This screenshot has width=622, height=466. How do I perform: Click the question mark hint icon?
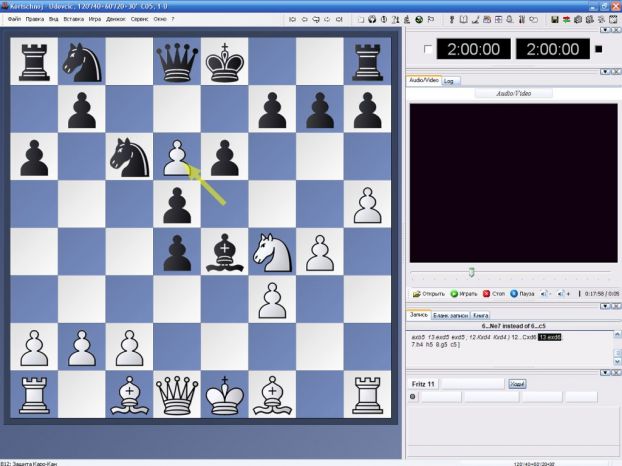coord(395,19)
